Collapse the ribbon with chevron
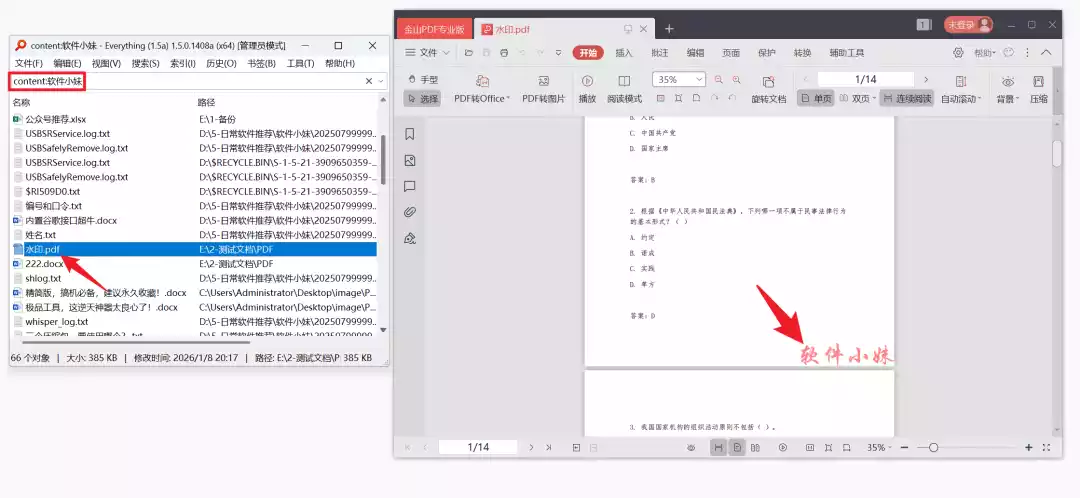This screenshot has width=1080, height=498. click(1046, 52)
